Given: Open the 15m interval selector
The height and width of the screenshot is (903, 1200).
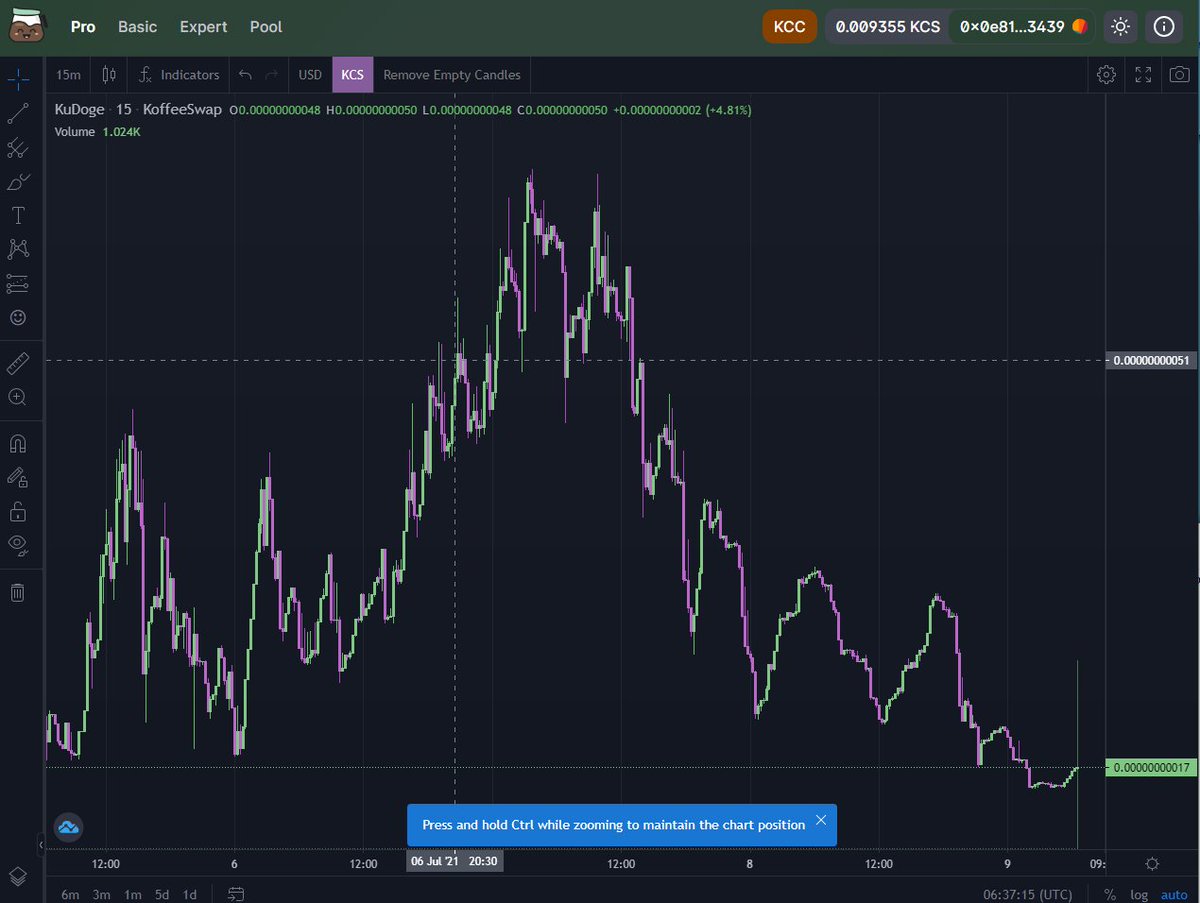Looking at the screenshot, I should 68,74.
